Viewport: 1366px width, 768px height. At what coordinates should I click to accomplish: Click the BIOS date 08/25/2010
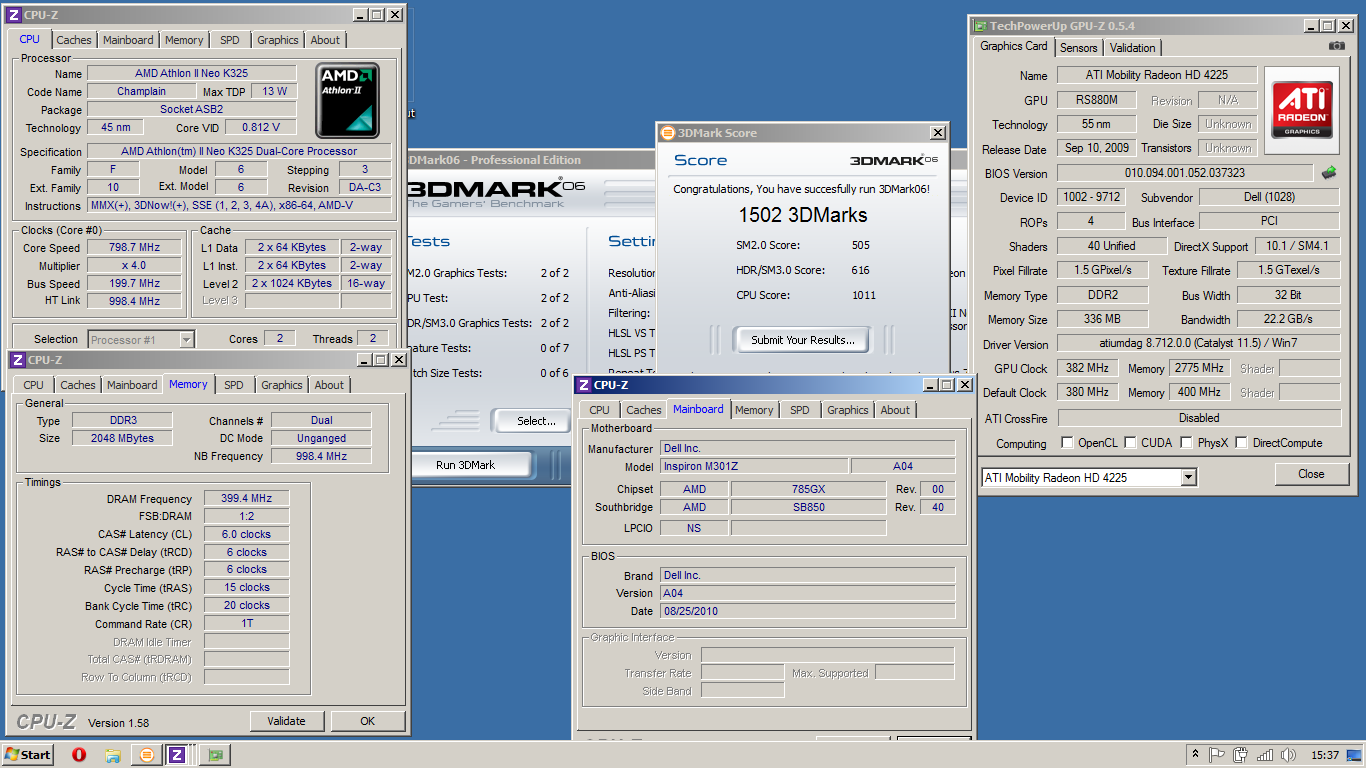[808, 611]
